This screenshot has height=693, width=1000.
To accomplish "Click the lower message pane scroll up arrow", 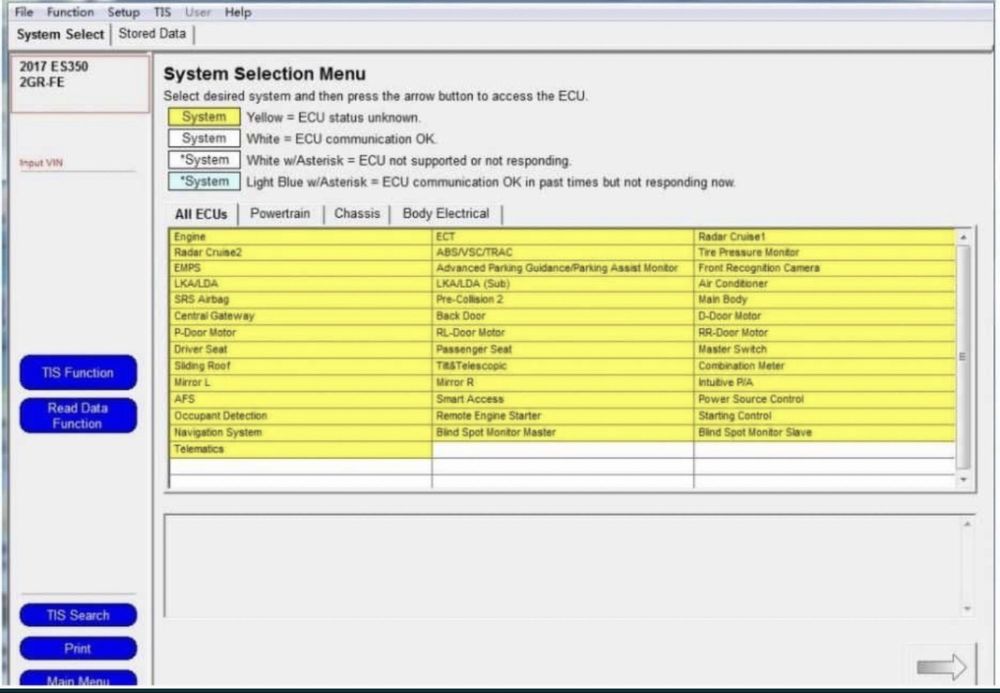I will 967,523.
